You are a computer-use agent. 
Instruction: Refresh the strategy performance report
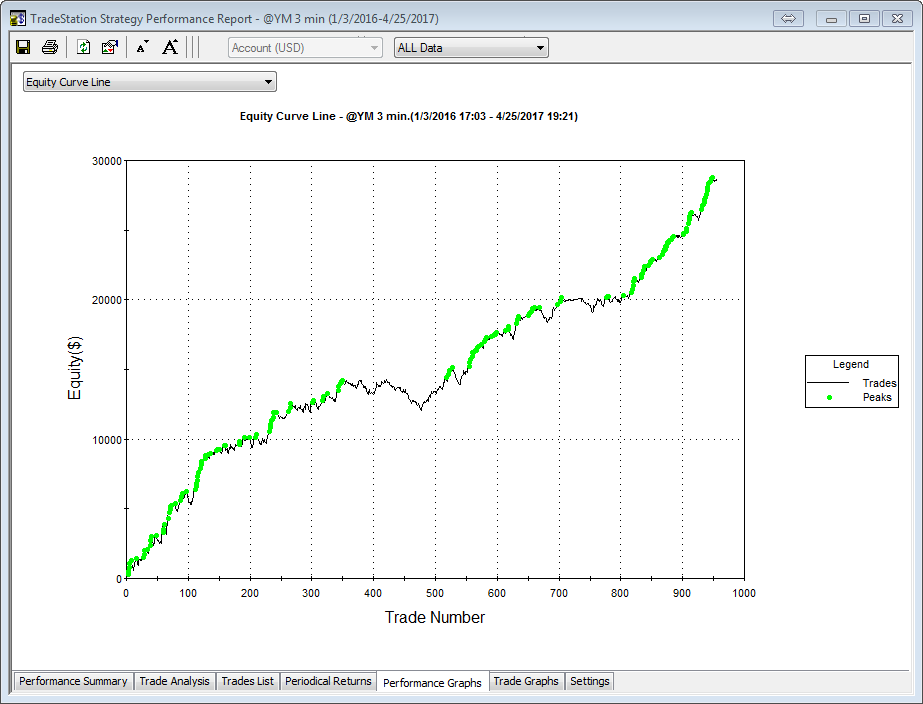pyautogui.click(x=84, y=47)
